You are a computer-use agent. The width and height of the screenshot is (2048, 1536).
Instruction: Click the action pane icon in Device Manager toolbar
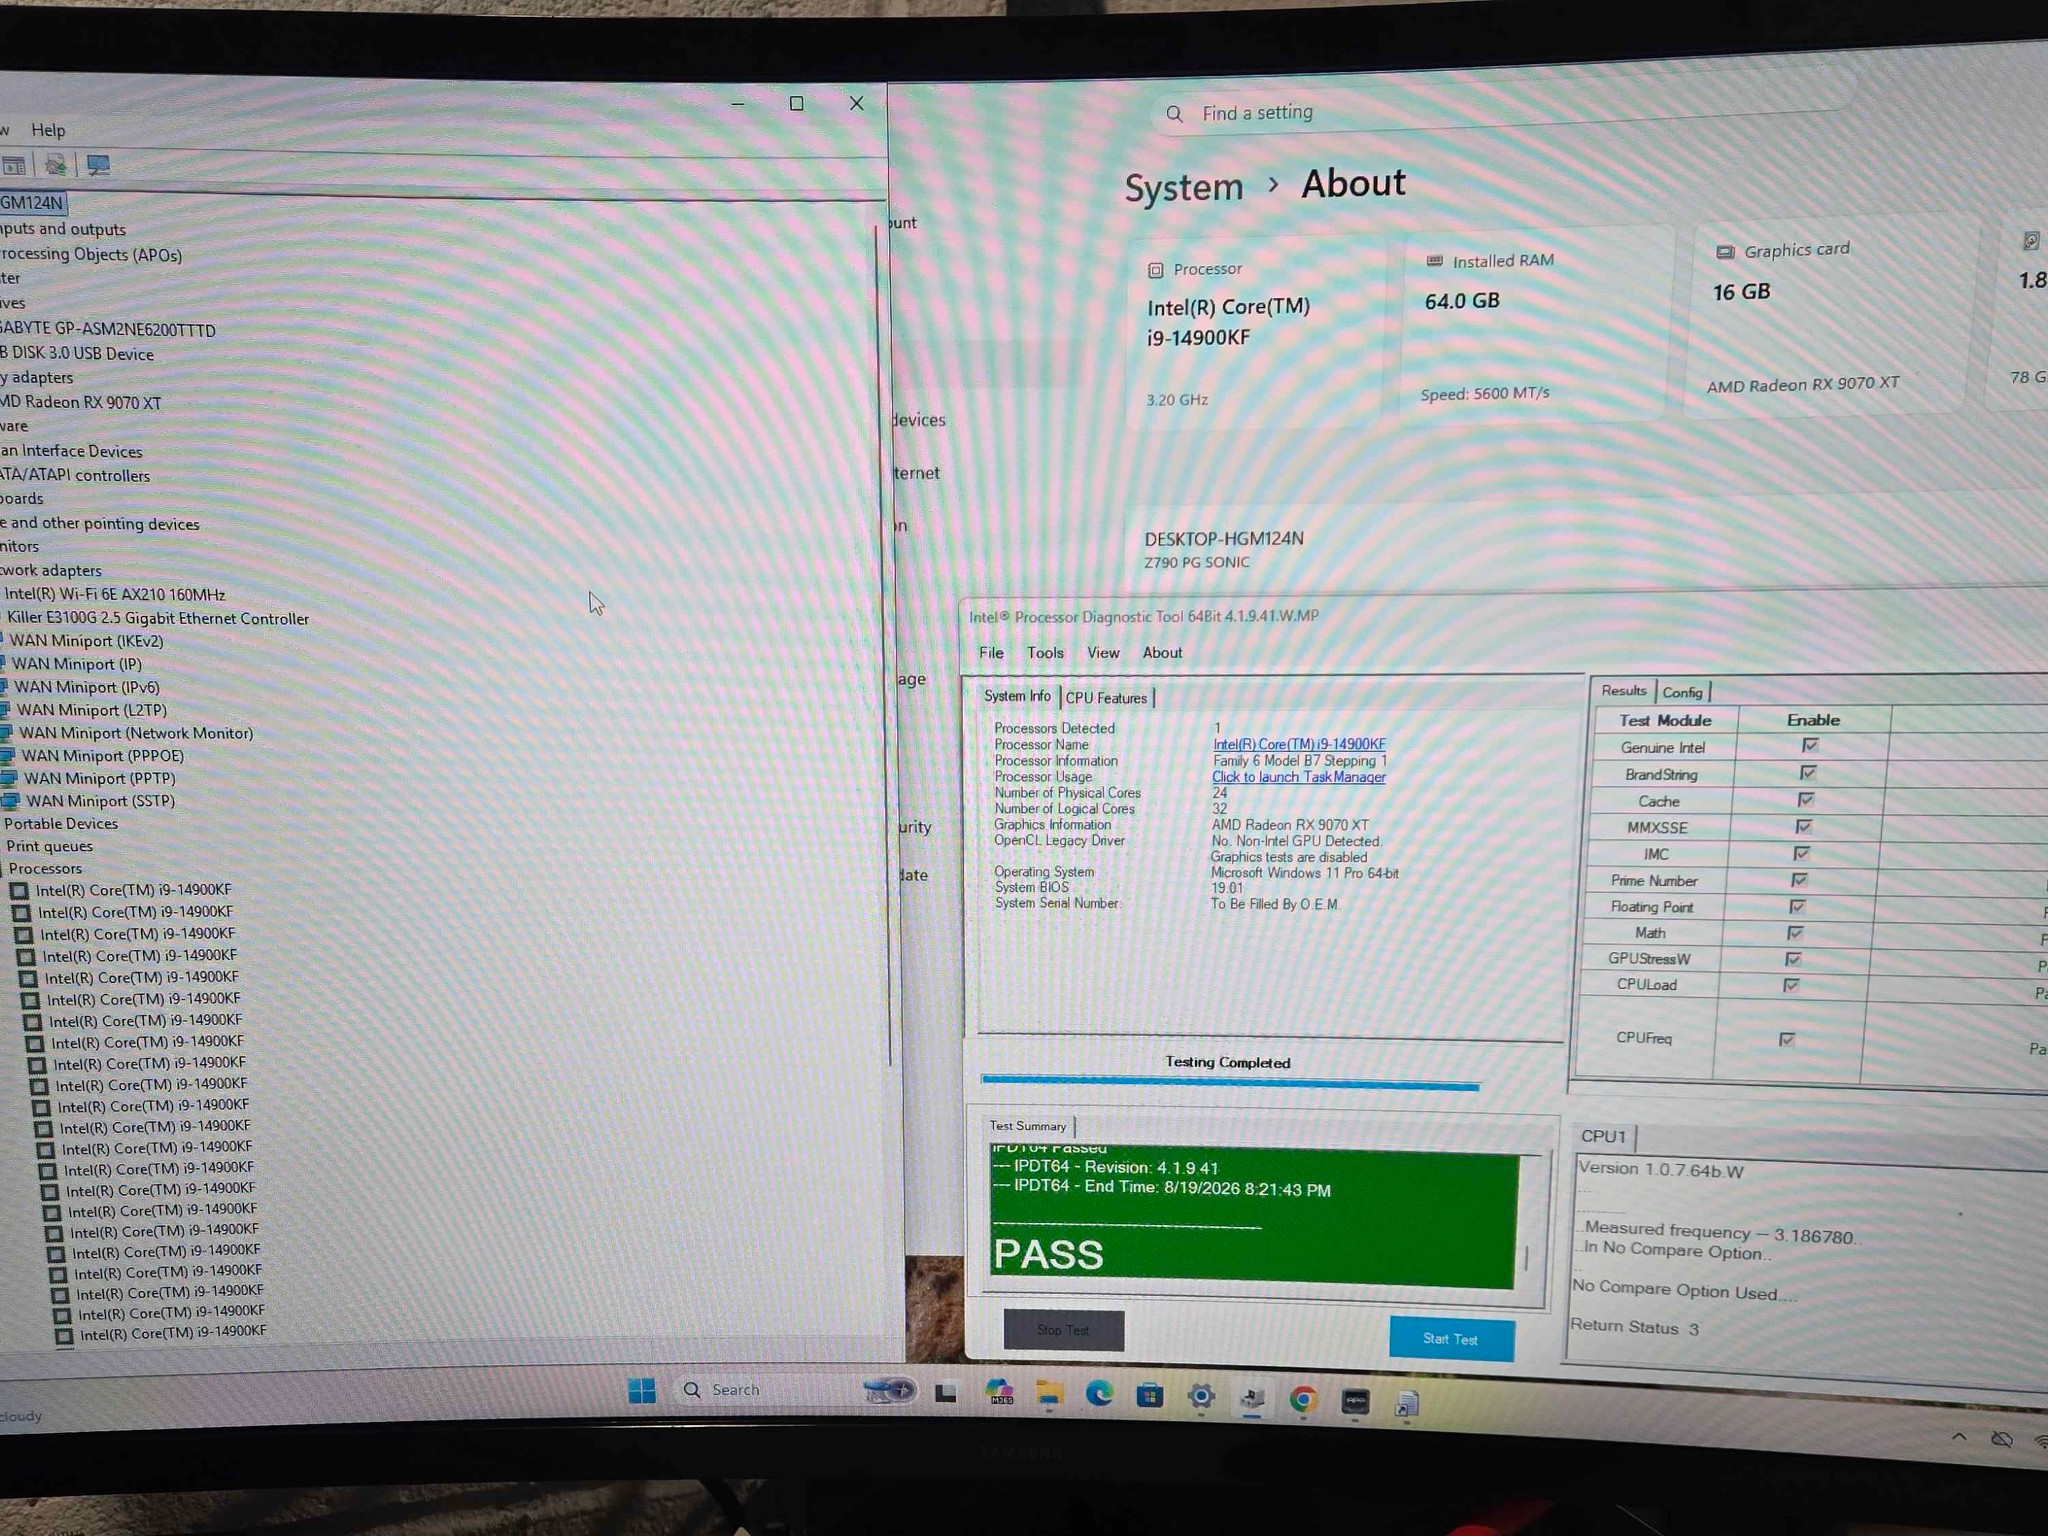[14, 165]
